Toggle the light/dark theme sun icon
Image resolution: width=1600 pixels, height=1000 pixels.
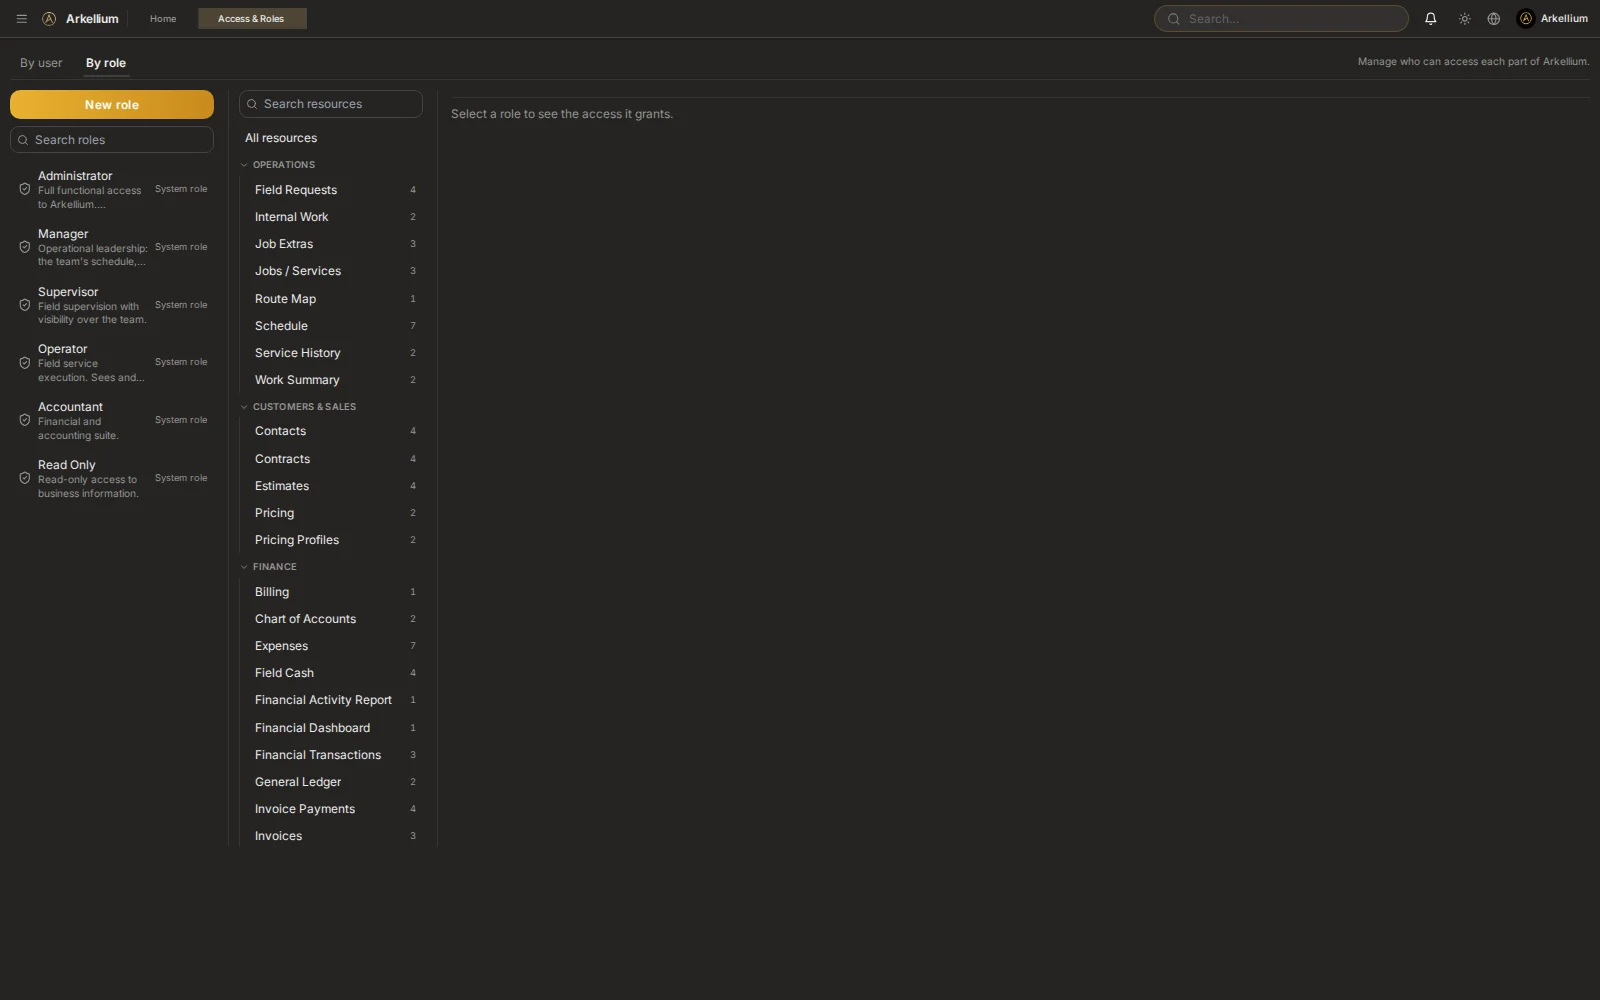[x=1464, y=19]
